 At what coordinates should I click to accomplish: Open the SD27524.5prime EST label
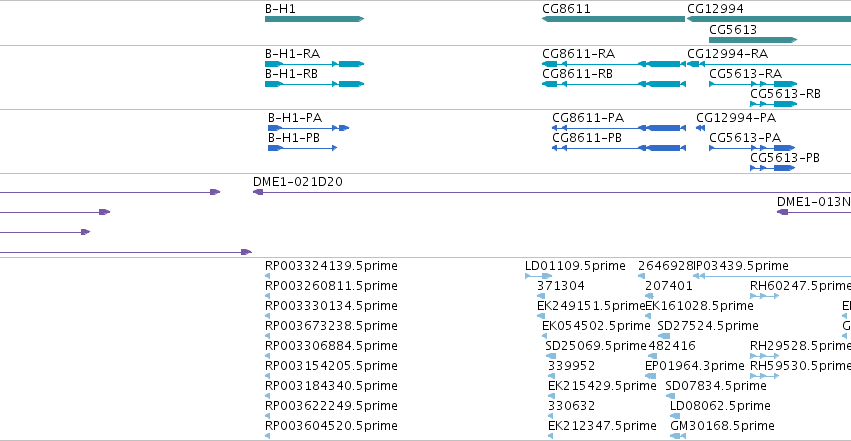tap(708, 326)
